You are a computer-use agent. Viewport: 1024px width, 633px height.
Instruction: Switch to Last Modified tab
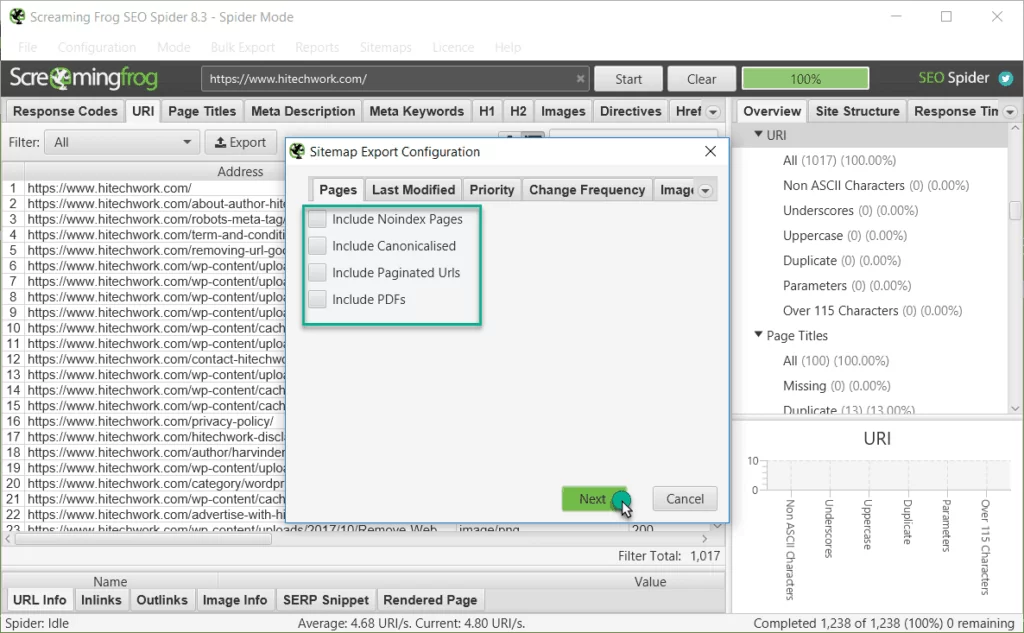tap(413, 190)
